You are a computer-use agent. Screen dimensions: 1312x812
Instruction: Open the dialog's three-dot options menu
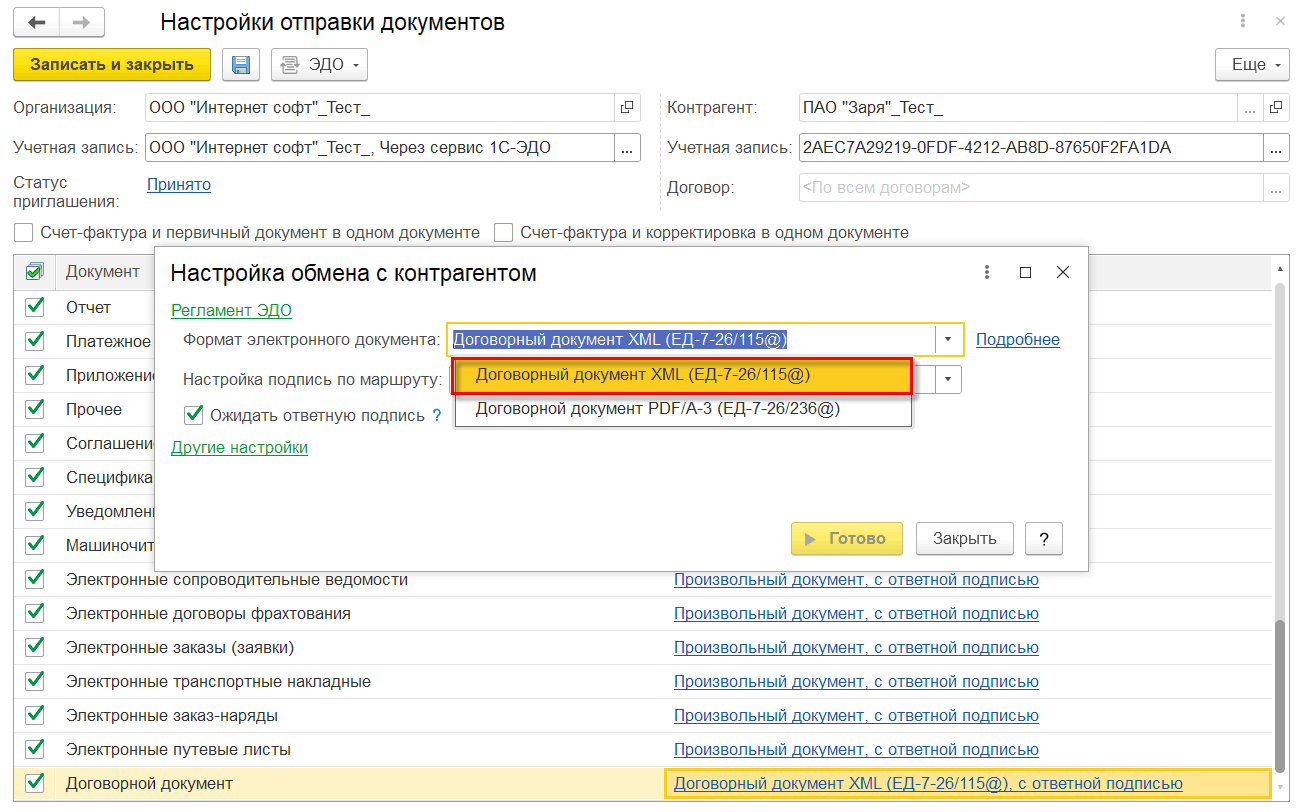pyautogui.click(x=987, y=272)
